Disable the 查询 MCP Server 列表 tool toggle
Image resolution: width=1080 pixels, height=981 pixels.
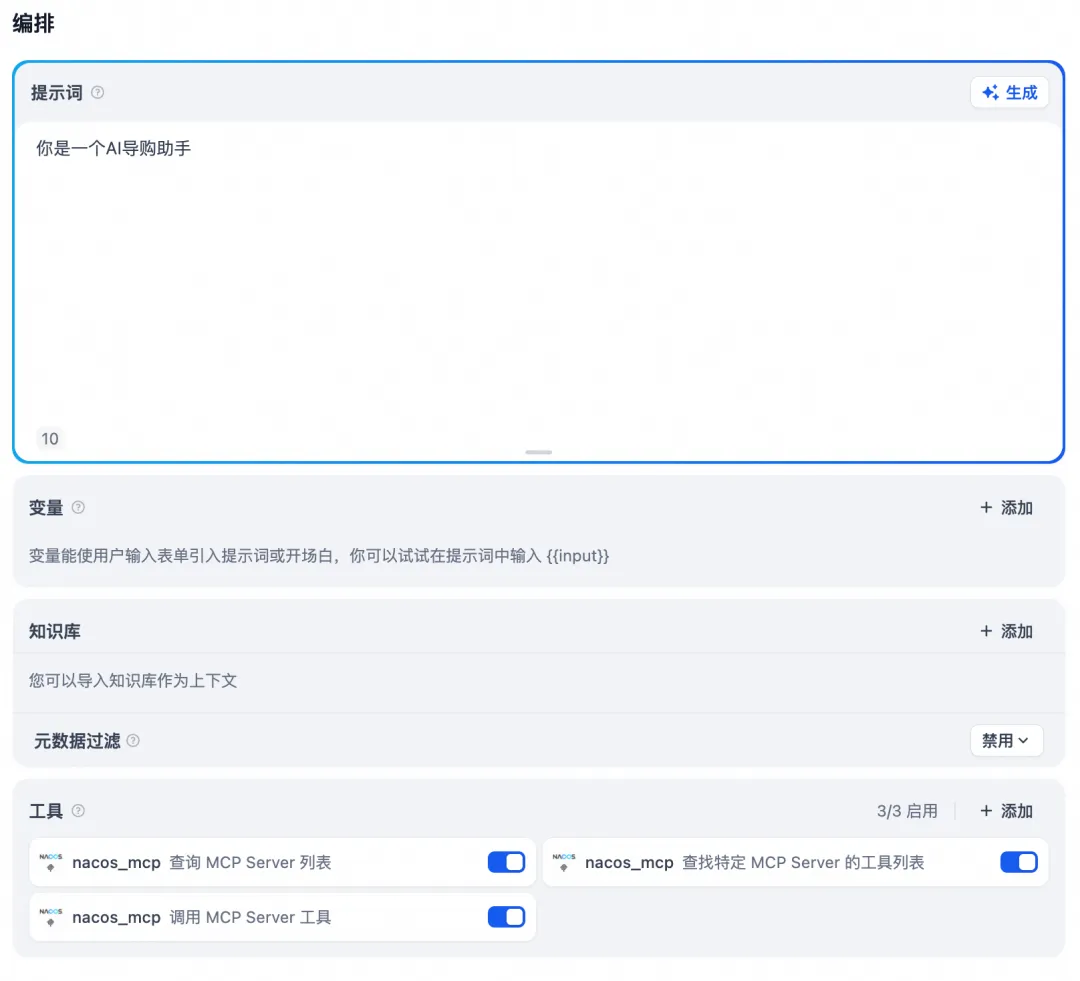tap(507, 861)
